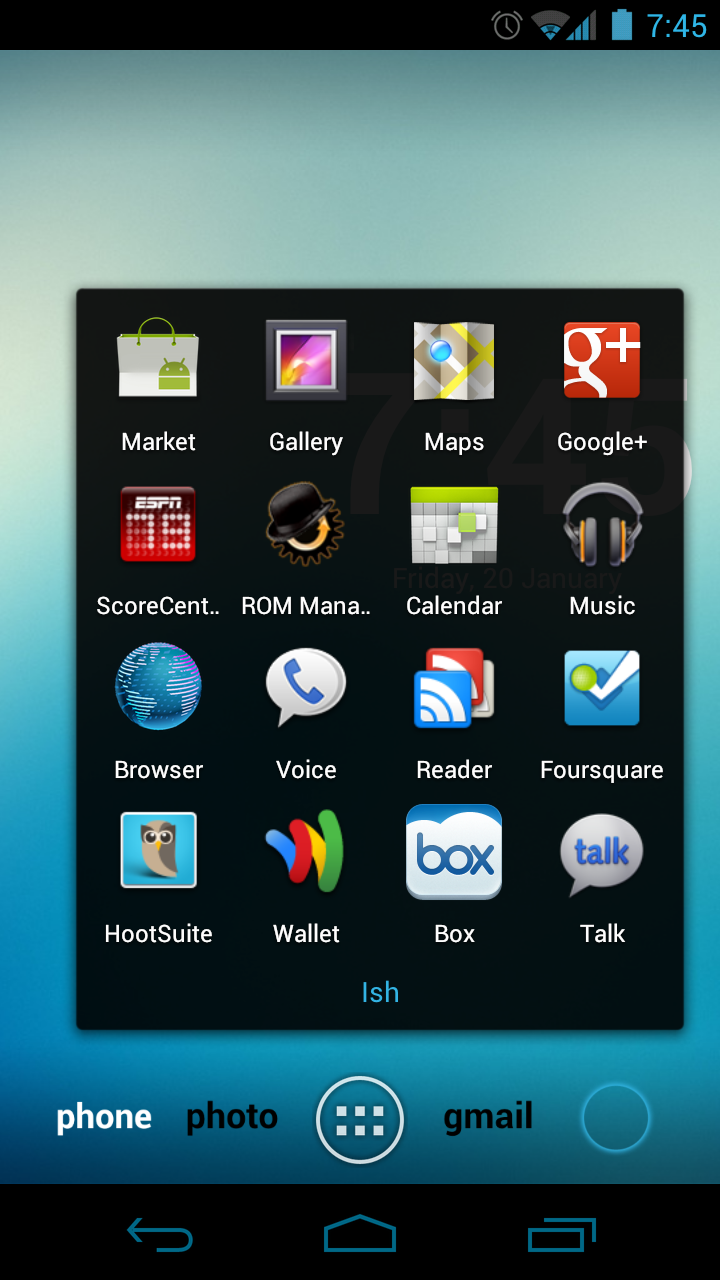The height and width of the screenshot is (1280, 720).
Task: Tap the folder name Ish
Action: click(x=380, y=992)
